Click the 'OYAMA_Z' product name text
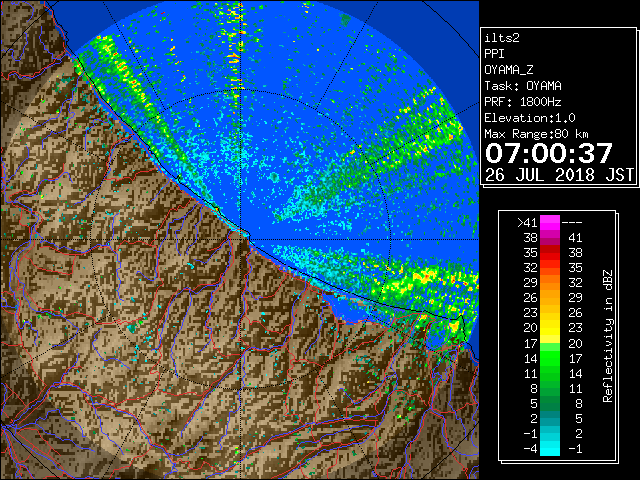 pyautogui.click(x=509, y=70)
